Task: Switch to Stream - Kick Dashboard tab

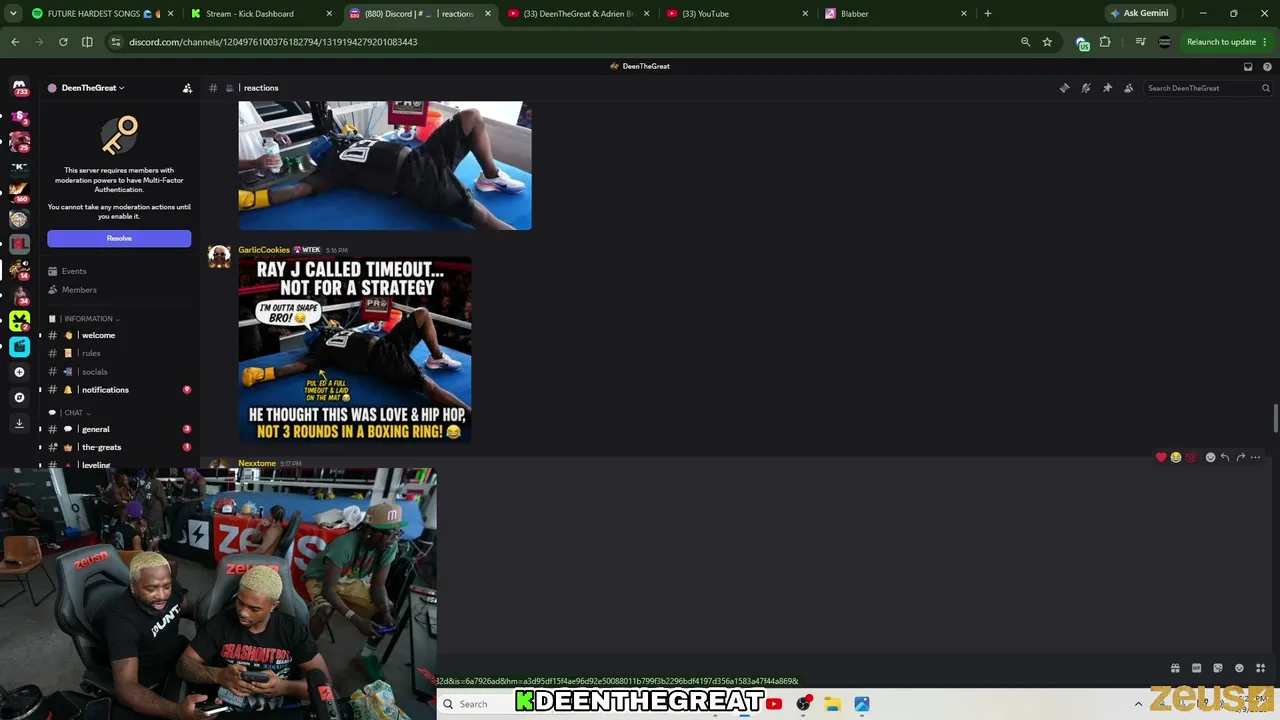Action: (x=261, y=14)
